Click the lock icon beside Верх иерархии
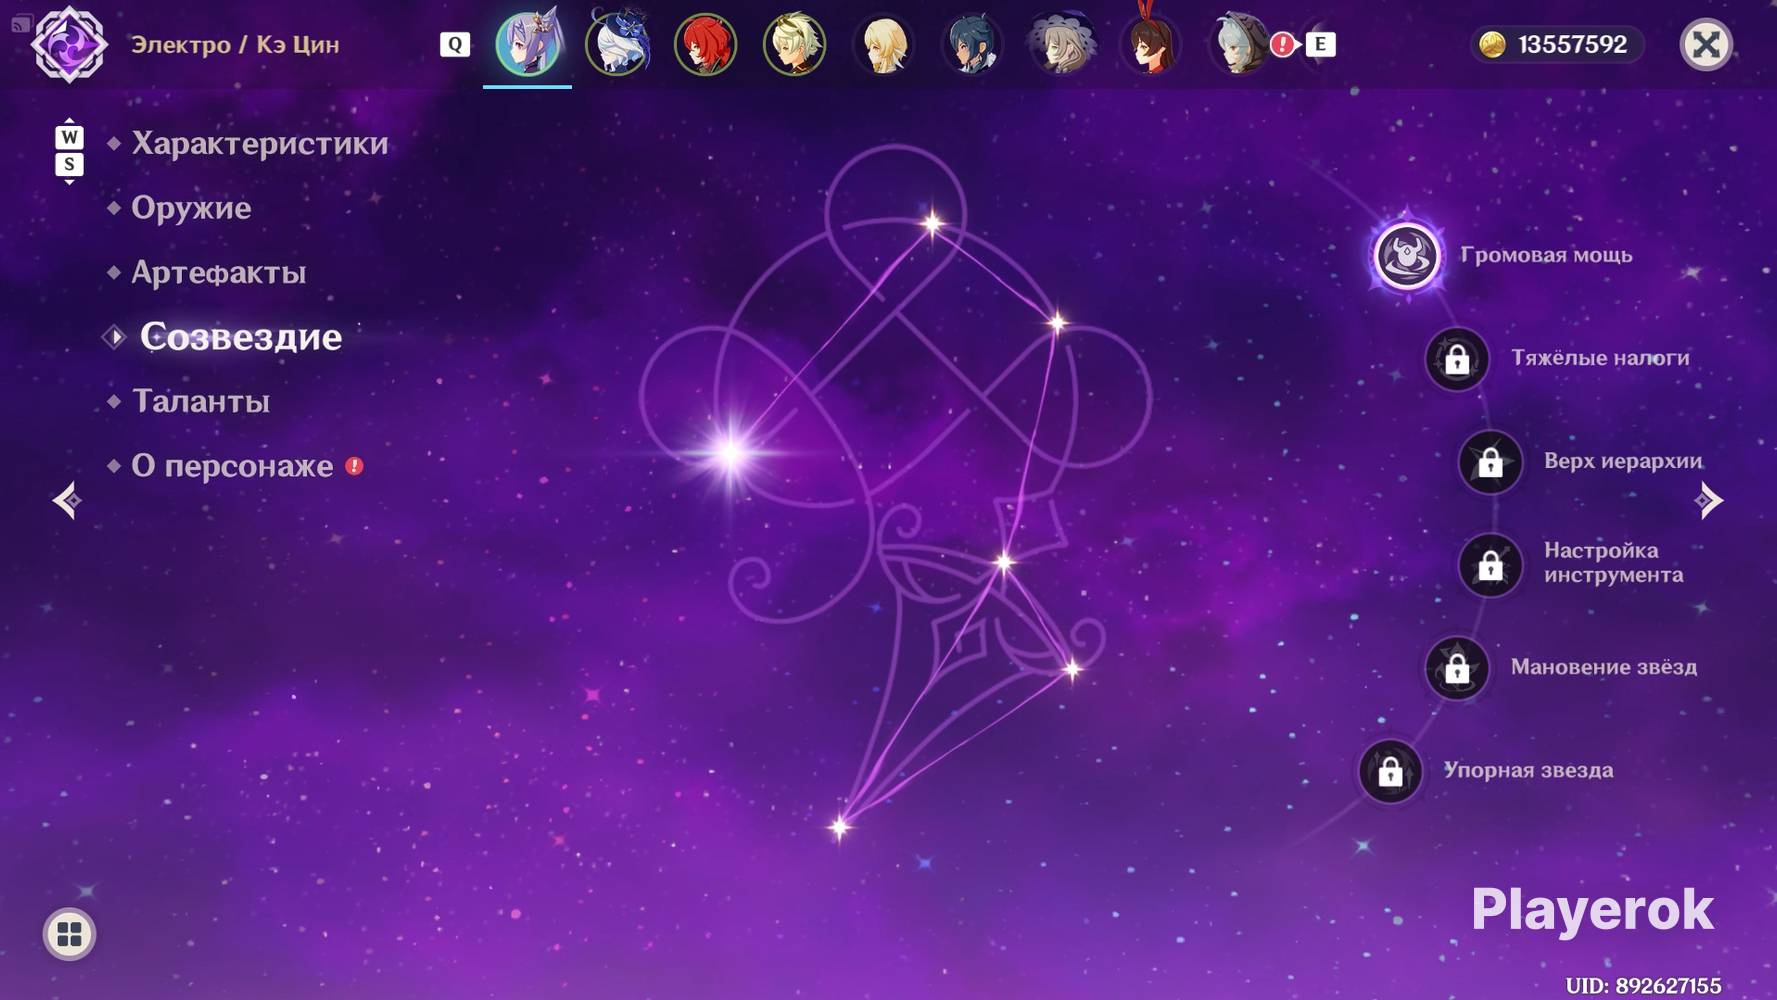Screen dimensions: 1777x1000 coord(1490,462)
